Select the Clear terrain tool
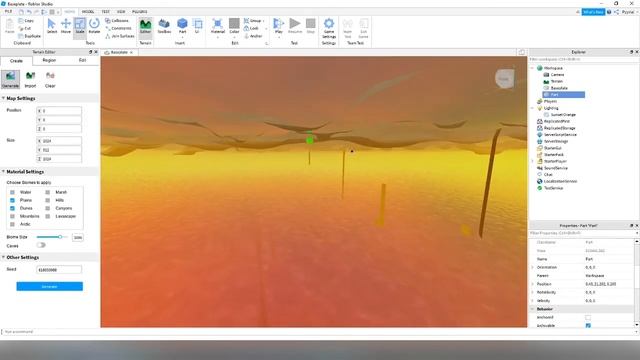Screen dimensions: 640x360 (50, 79)
